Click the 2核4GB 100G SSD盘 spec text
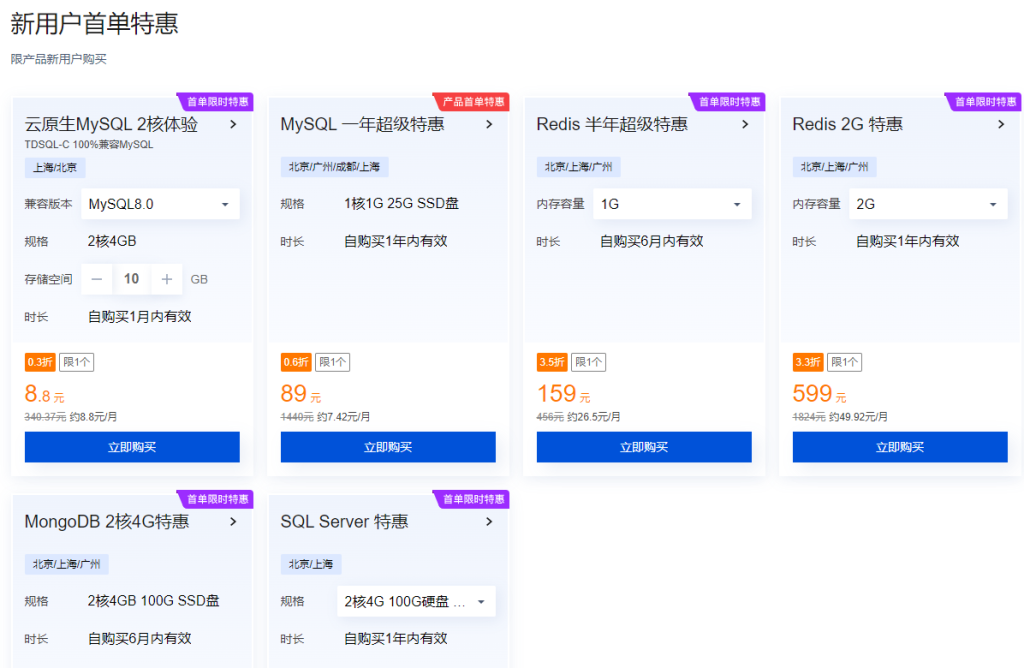 tap(153, 601)
